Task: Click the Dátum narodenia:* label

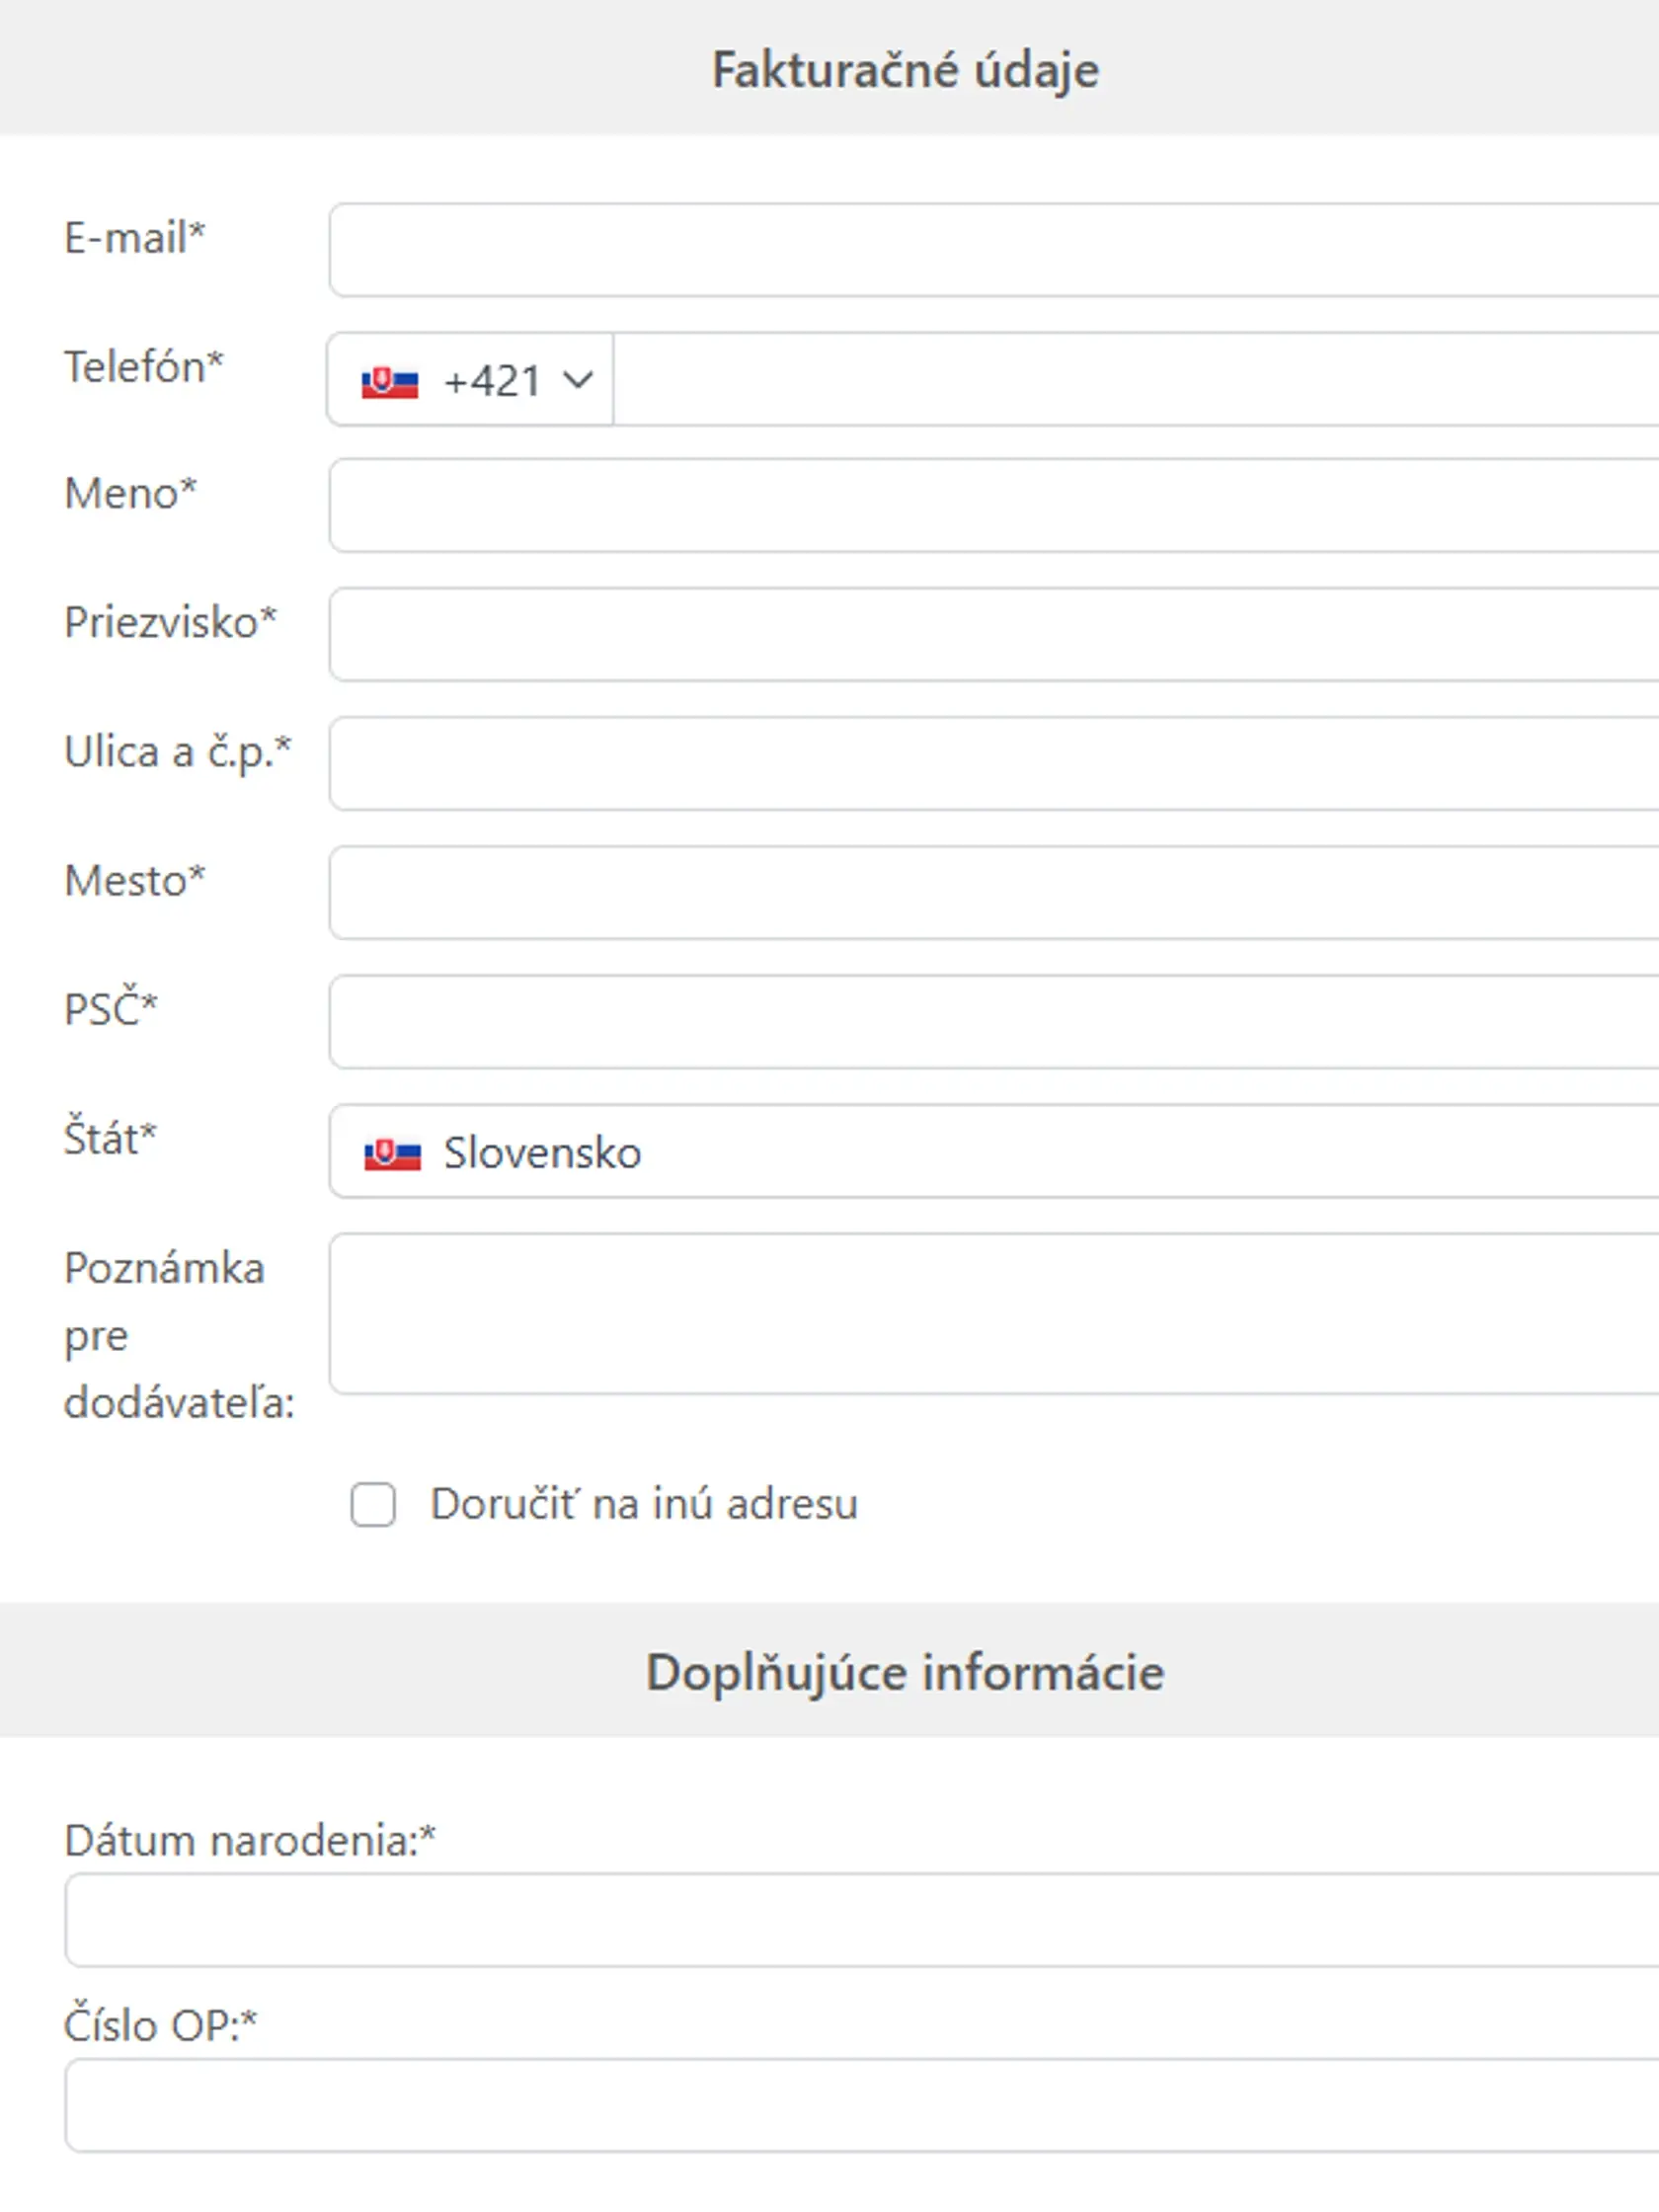Action: coord(250,1840)
